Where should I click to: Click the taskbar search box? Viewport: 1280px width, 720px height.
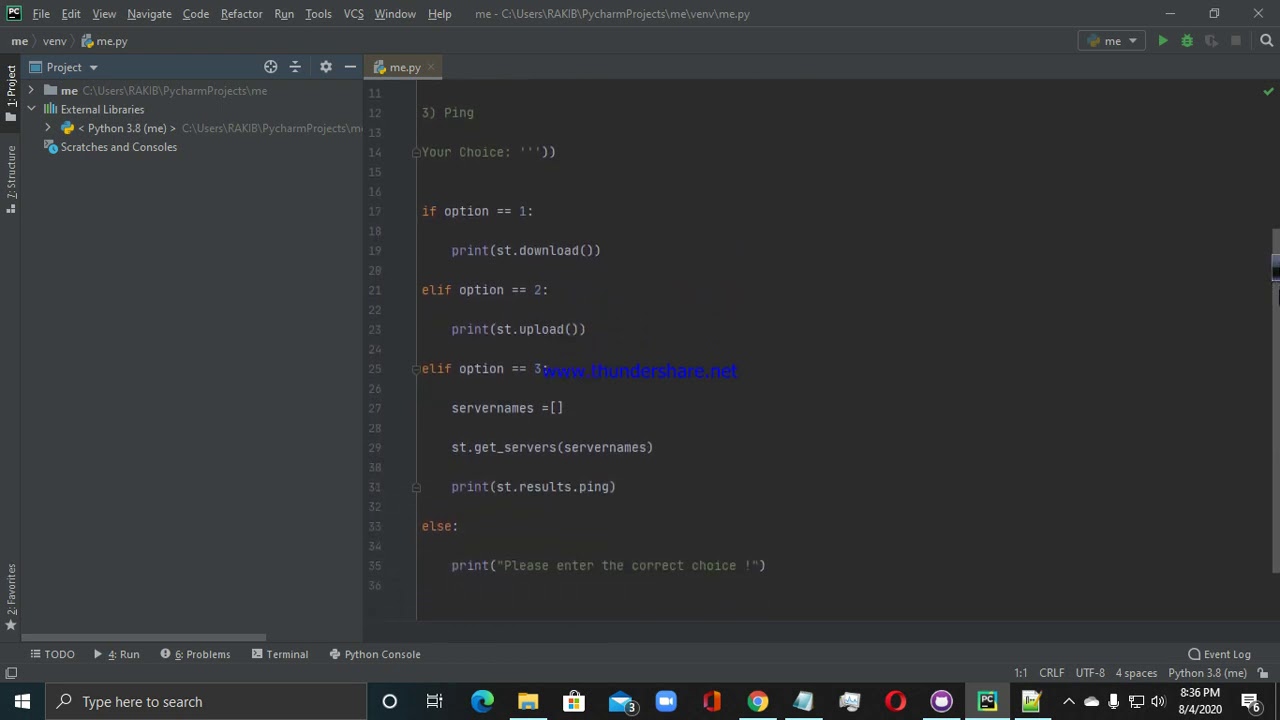point(205,701)
